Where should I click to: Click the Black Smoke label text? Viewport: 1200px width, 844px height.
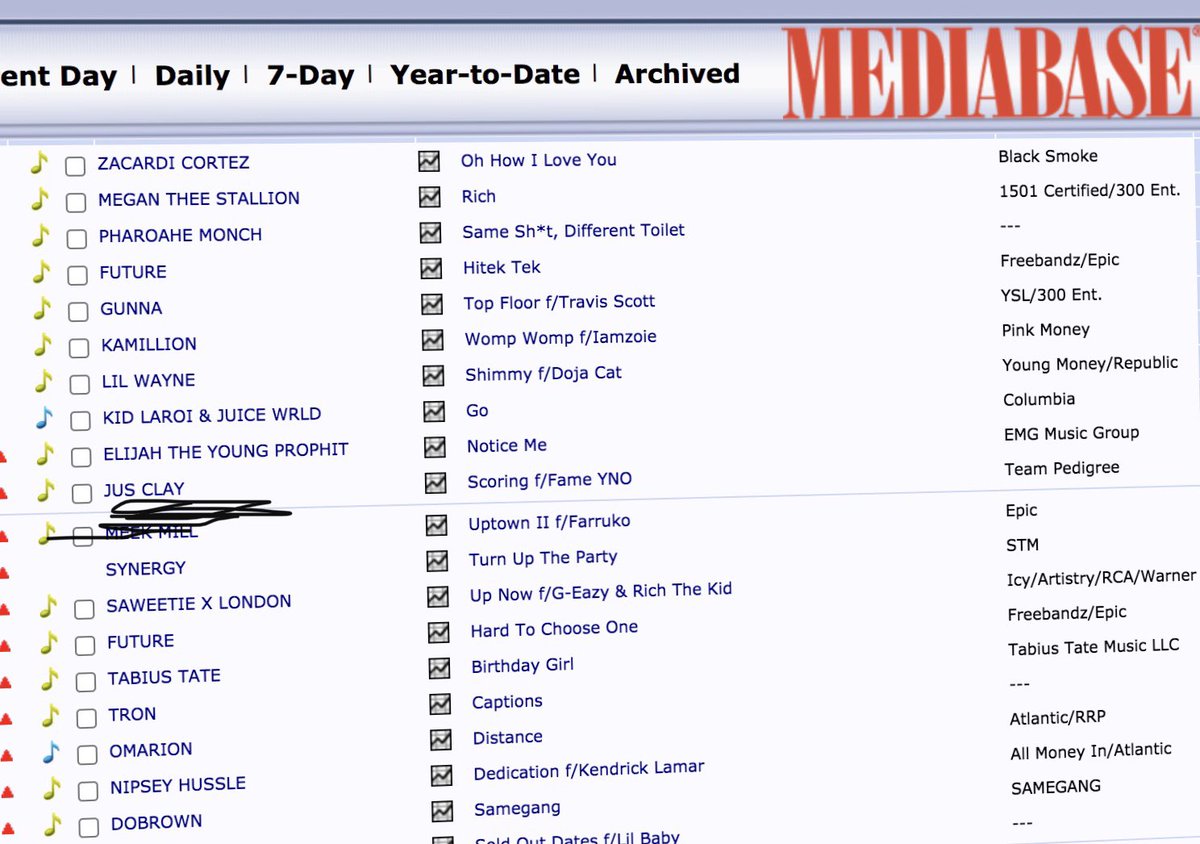click(x=1048, y=156)
